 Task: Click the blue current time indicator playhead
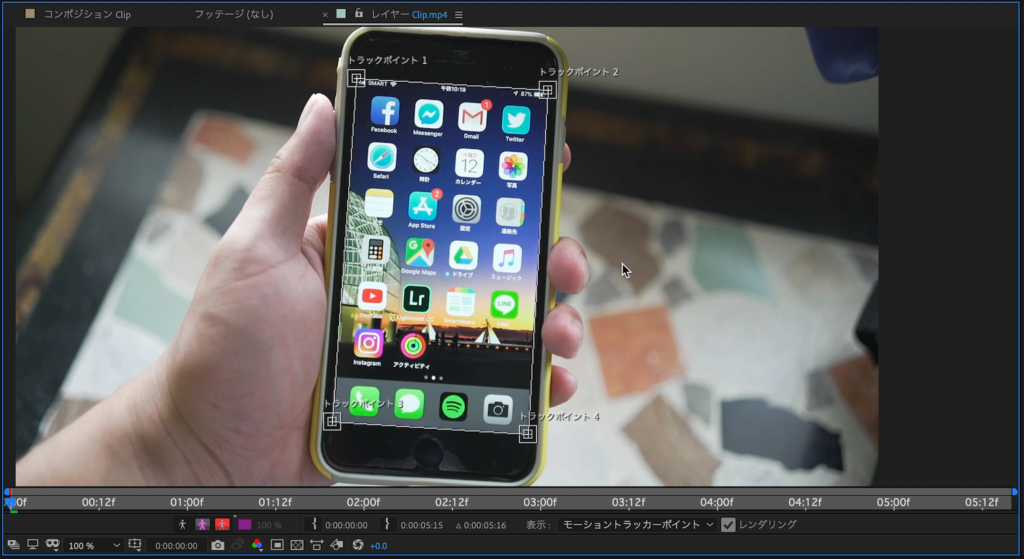point(10,502)
